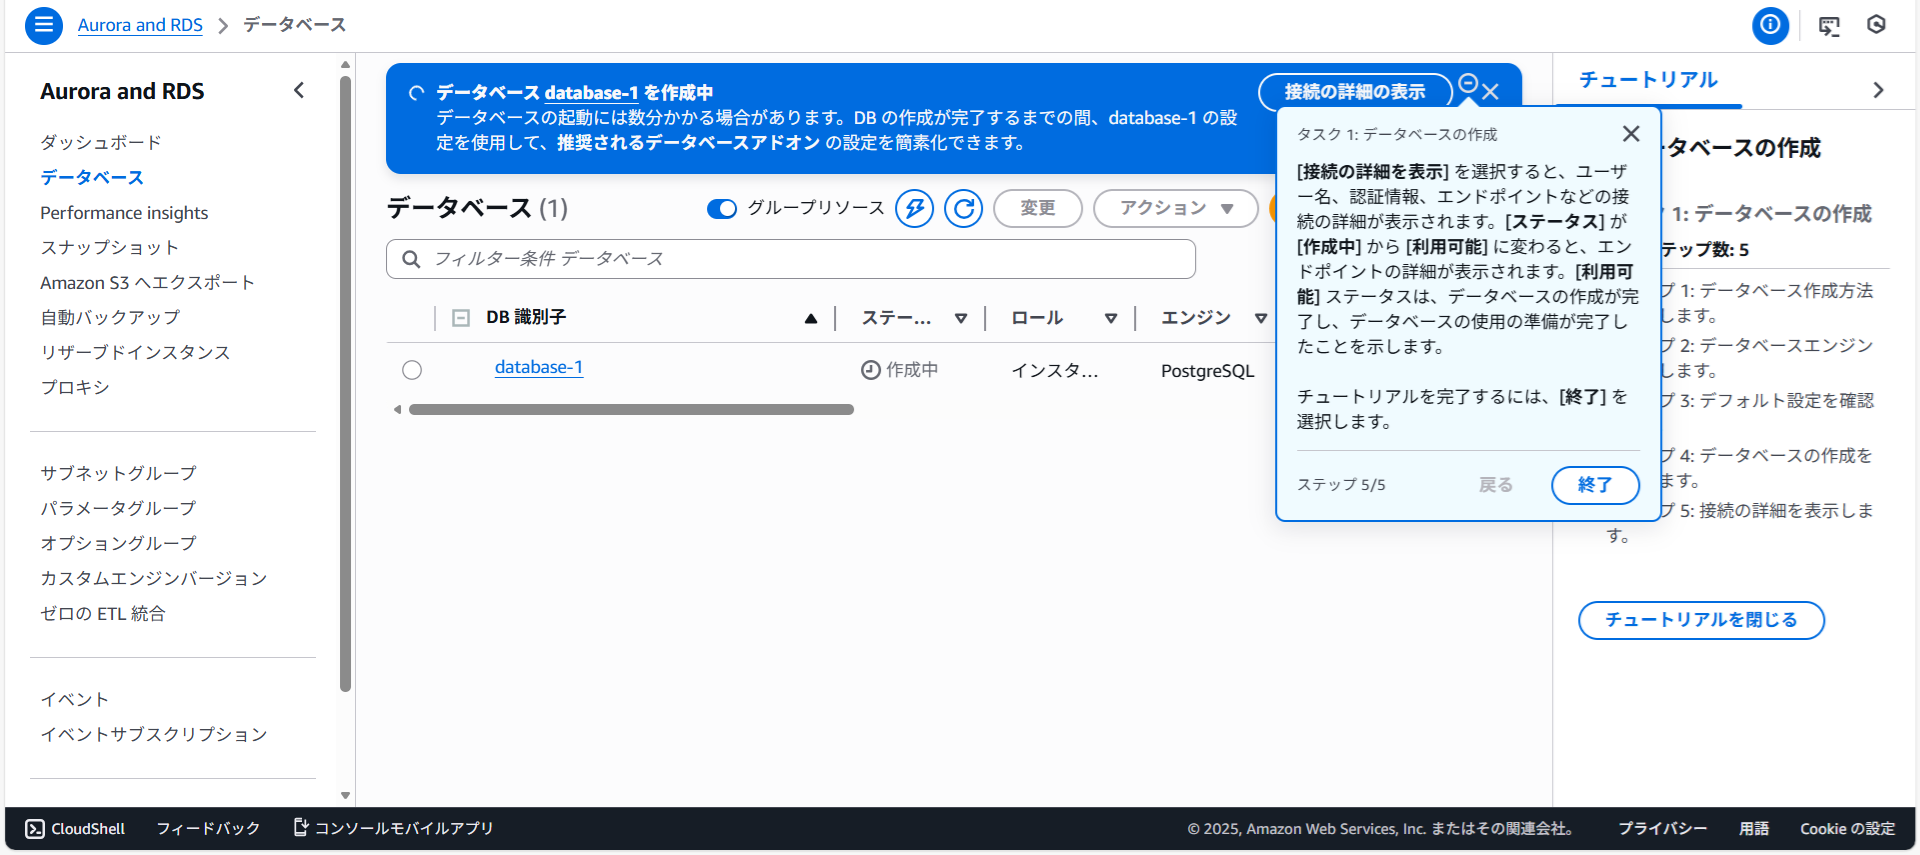Screen dimensions: 1920x855
Task: Select the database-1 radio button
Action: click(x=412, y=370)
